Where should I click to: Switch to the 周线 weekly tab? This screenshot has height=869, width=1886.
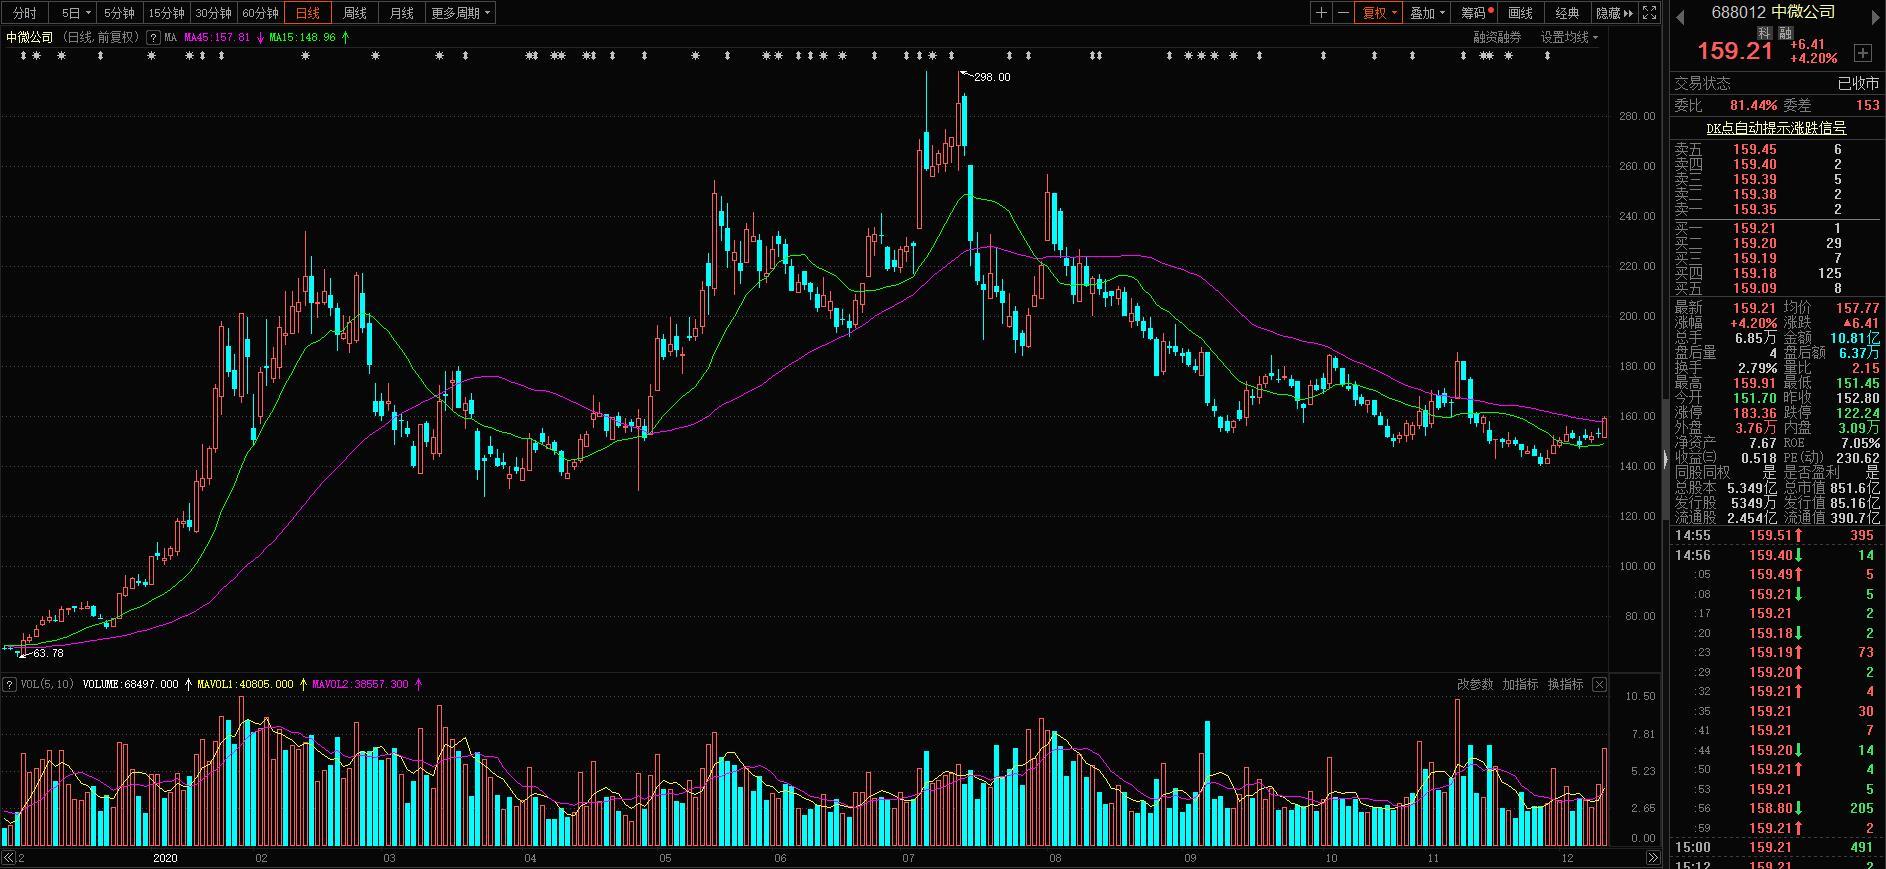355,13
